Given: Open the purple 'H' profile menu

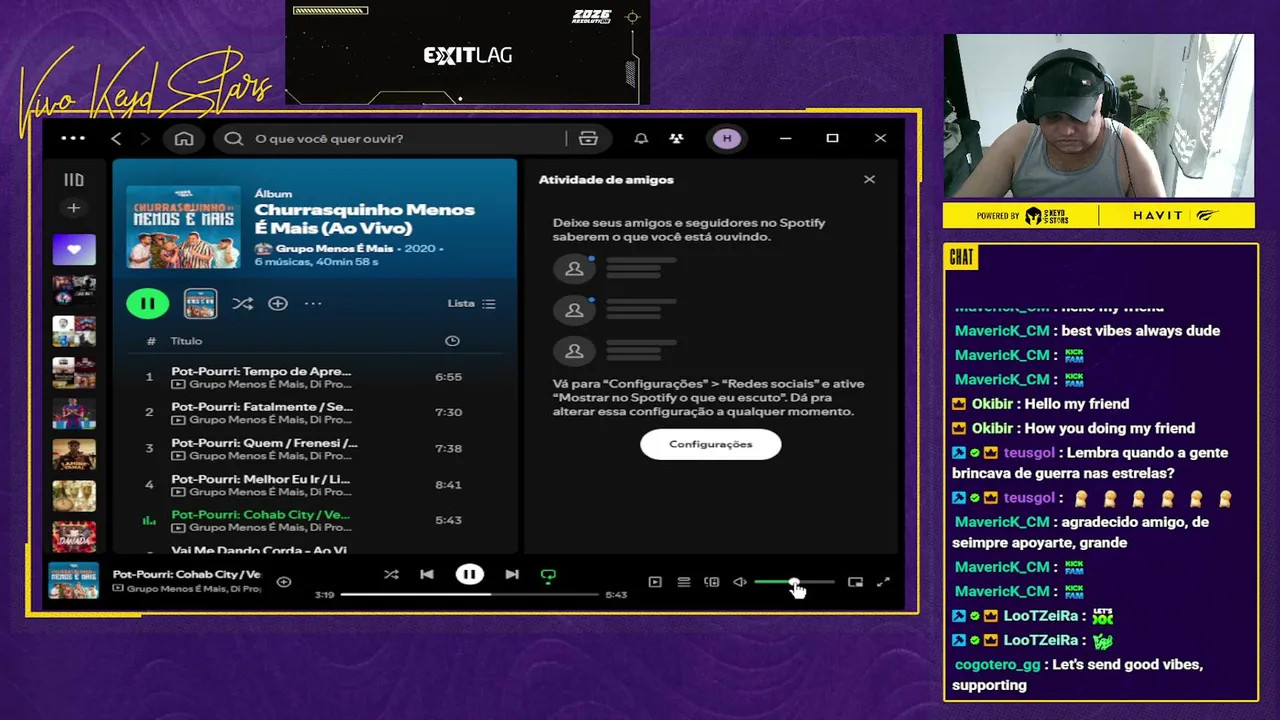Looking at the screenshot, I should 727,138.
